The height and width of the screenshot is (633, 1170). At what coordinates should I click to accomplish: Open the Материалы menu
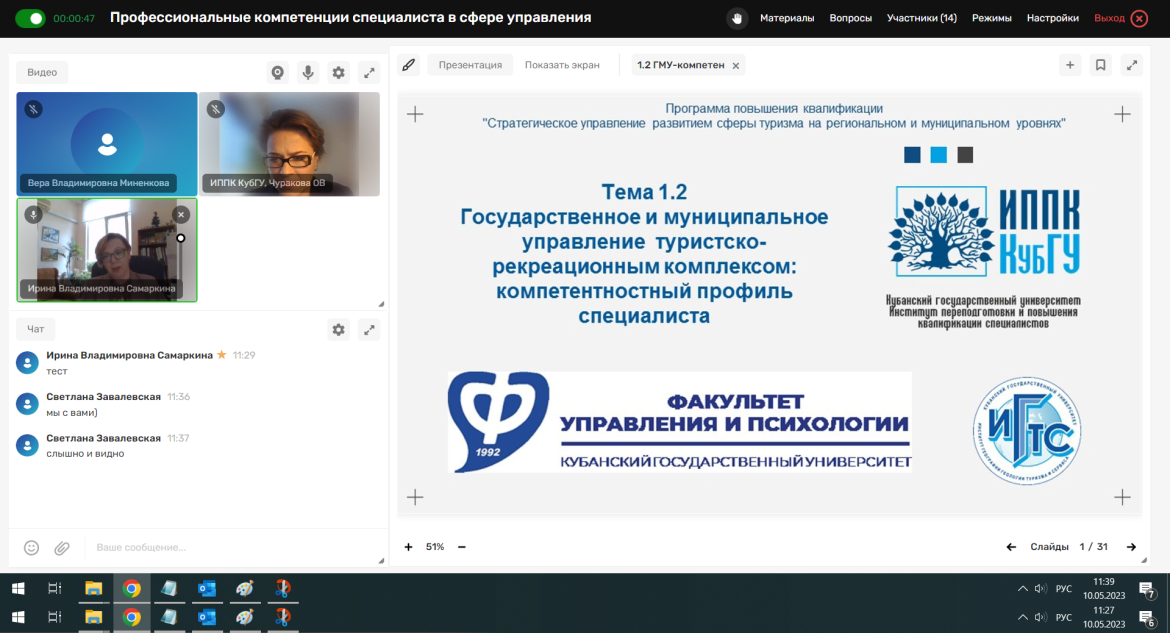[786, 18]
